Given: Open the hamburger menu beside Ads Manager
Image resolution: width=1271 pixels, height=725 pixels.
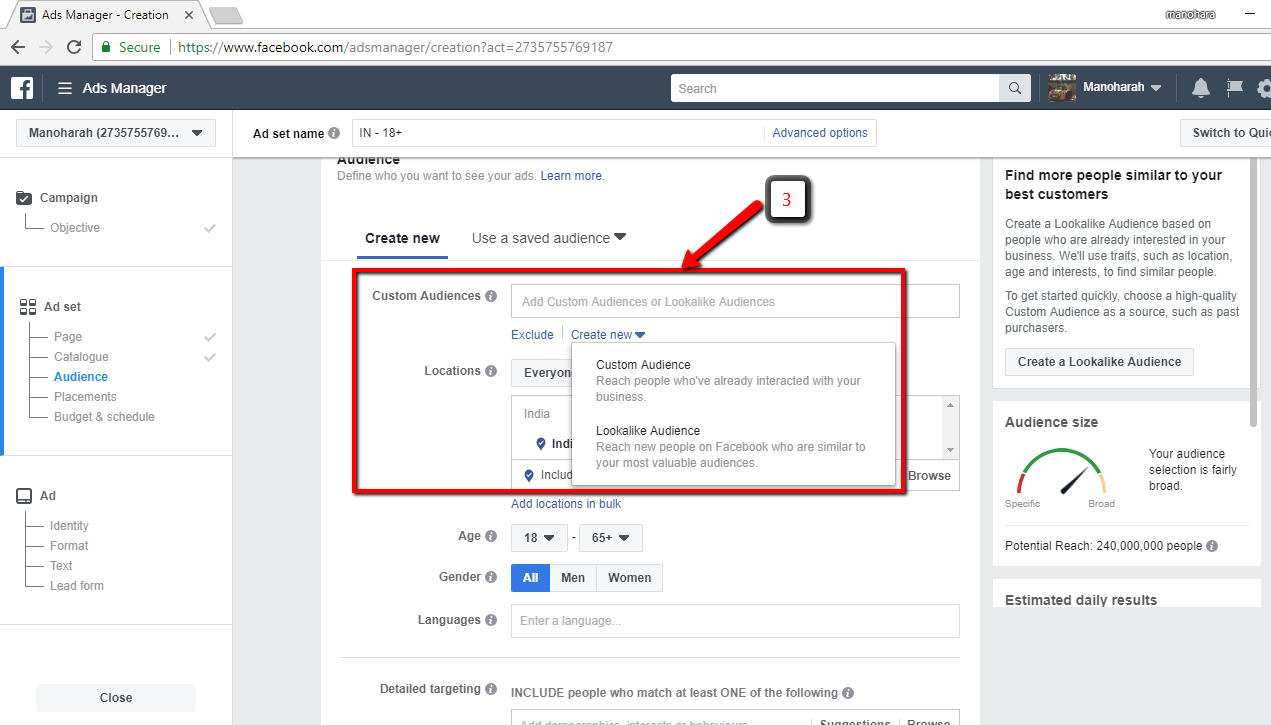Looking at the screenshot, I should [65, 88].
